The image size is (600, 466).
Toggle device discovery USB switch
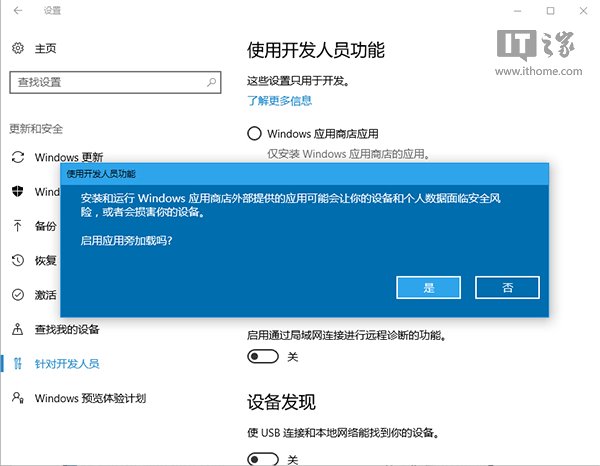(x=263, y=459)
